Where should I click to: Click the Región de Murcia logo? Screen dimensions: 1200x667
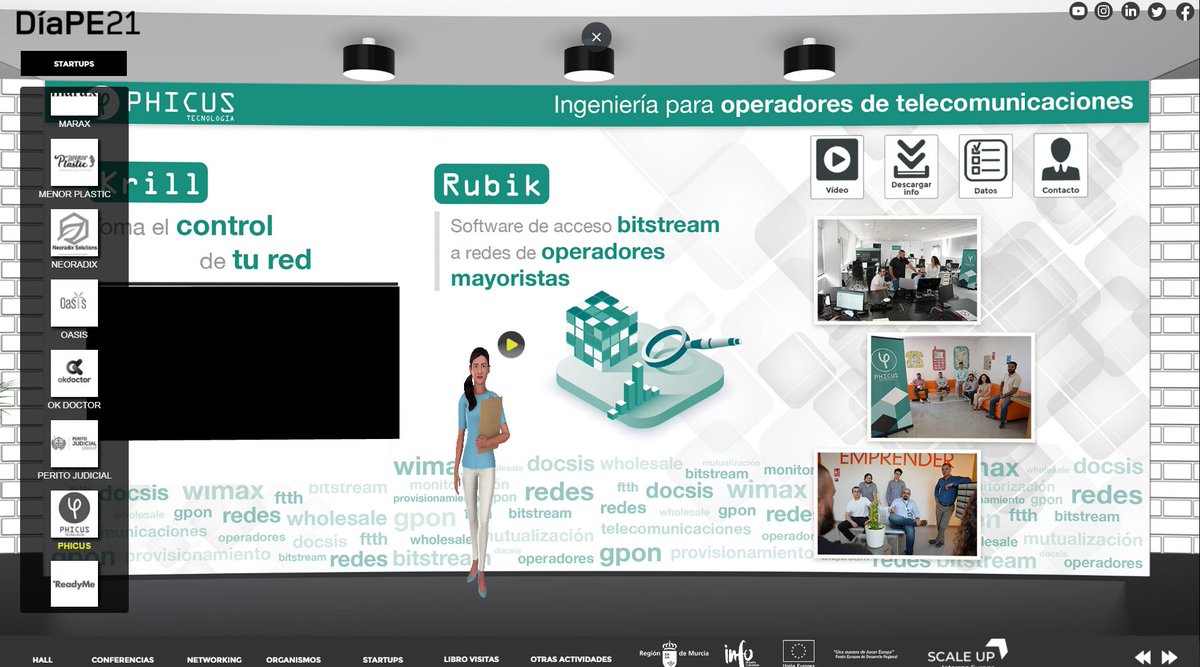click(x=674, y=654)
